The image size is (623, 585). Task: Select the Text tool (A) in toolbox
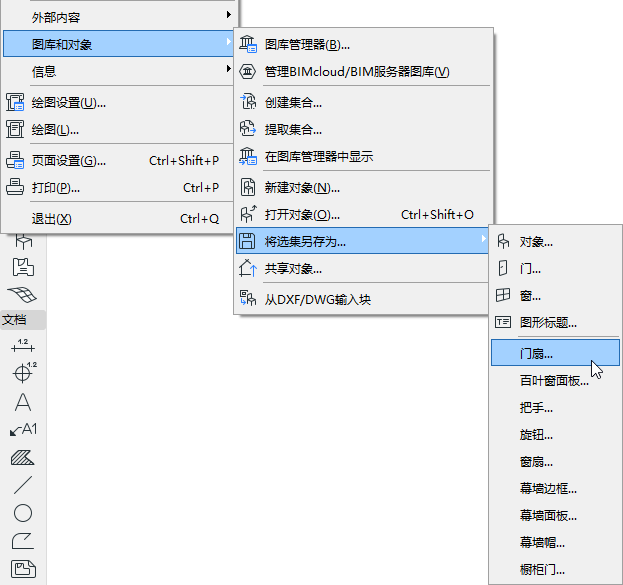point(23,402)
